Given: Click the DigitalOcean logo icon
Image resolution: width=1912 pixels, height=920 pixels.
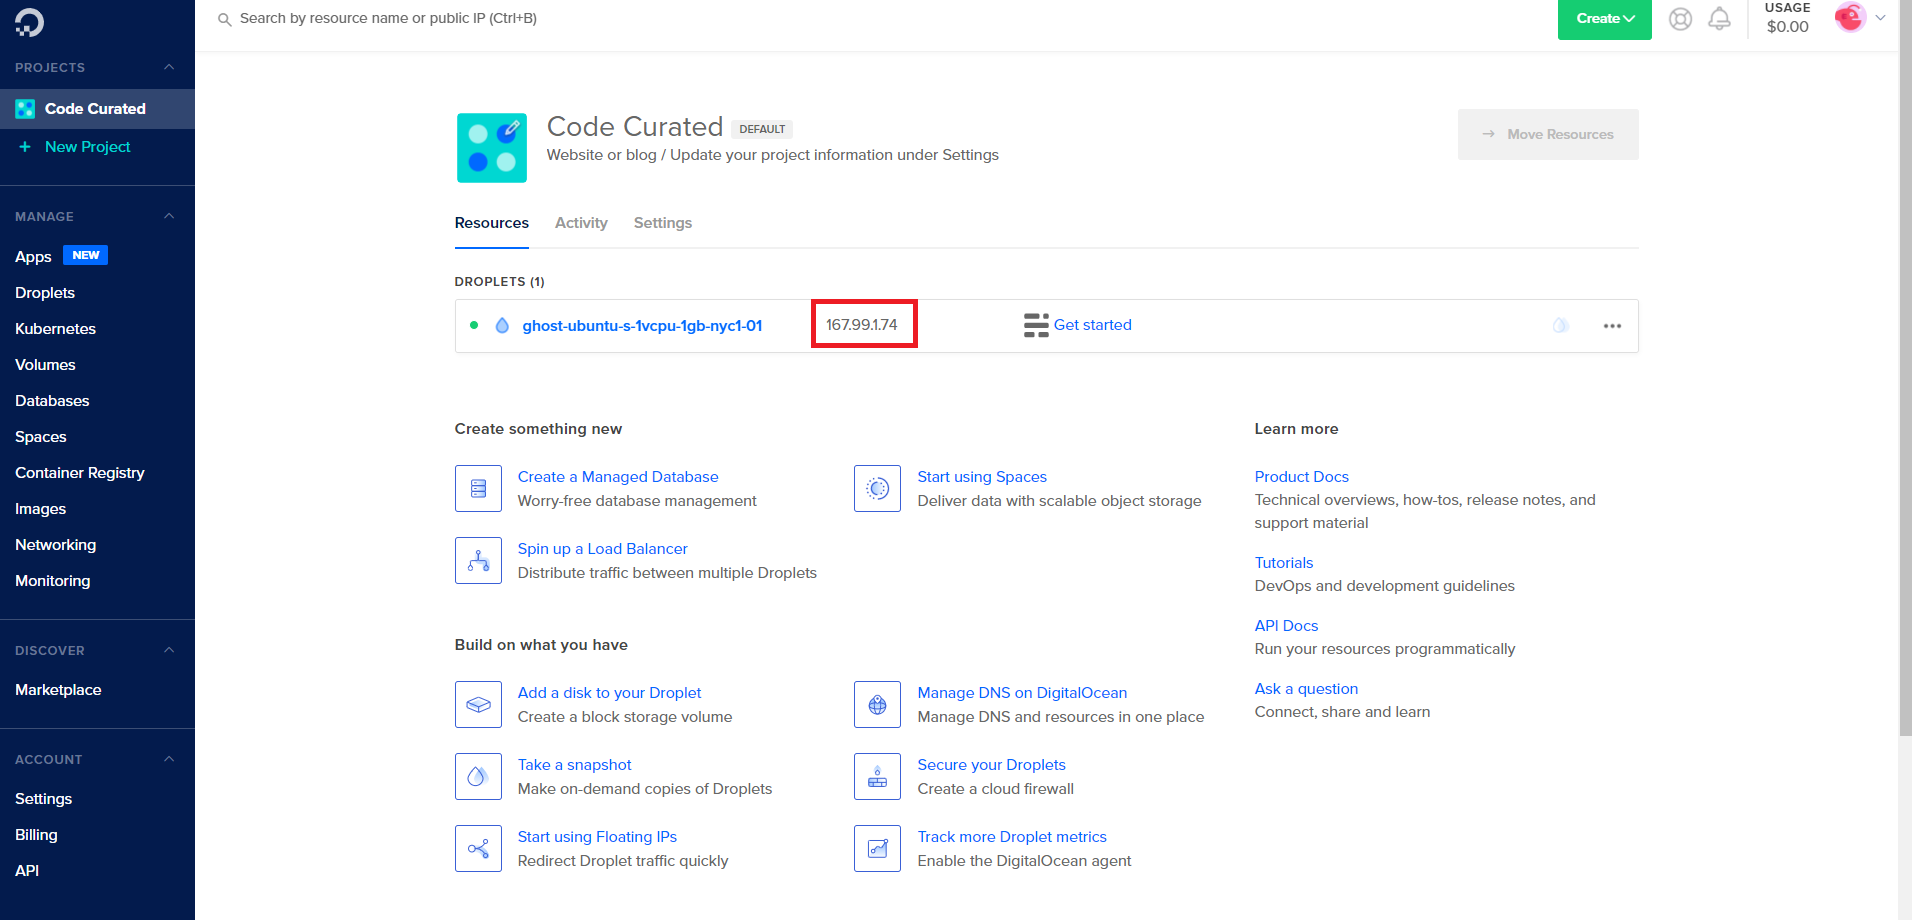Looking at the screenshot, I should coord(29,22).
